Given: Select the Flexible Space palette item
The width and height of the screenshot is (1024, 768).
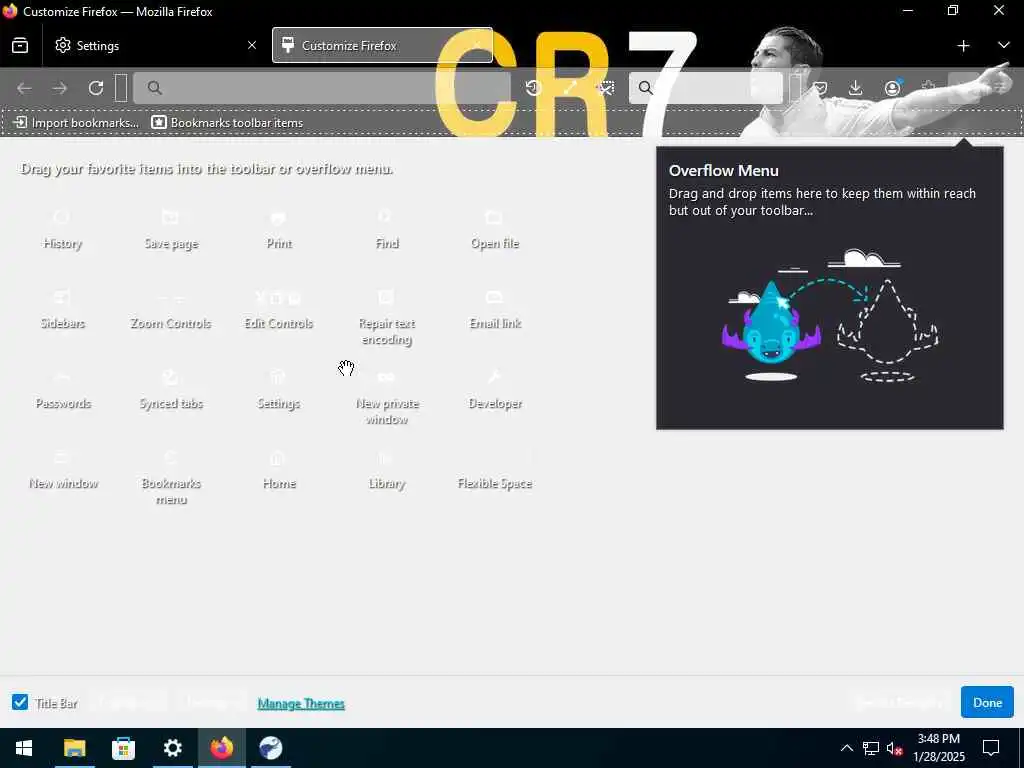Looking at the screenshot, I should coord(494,472).
